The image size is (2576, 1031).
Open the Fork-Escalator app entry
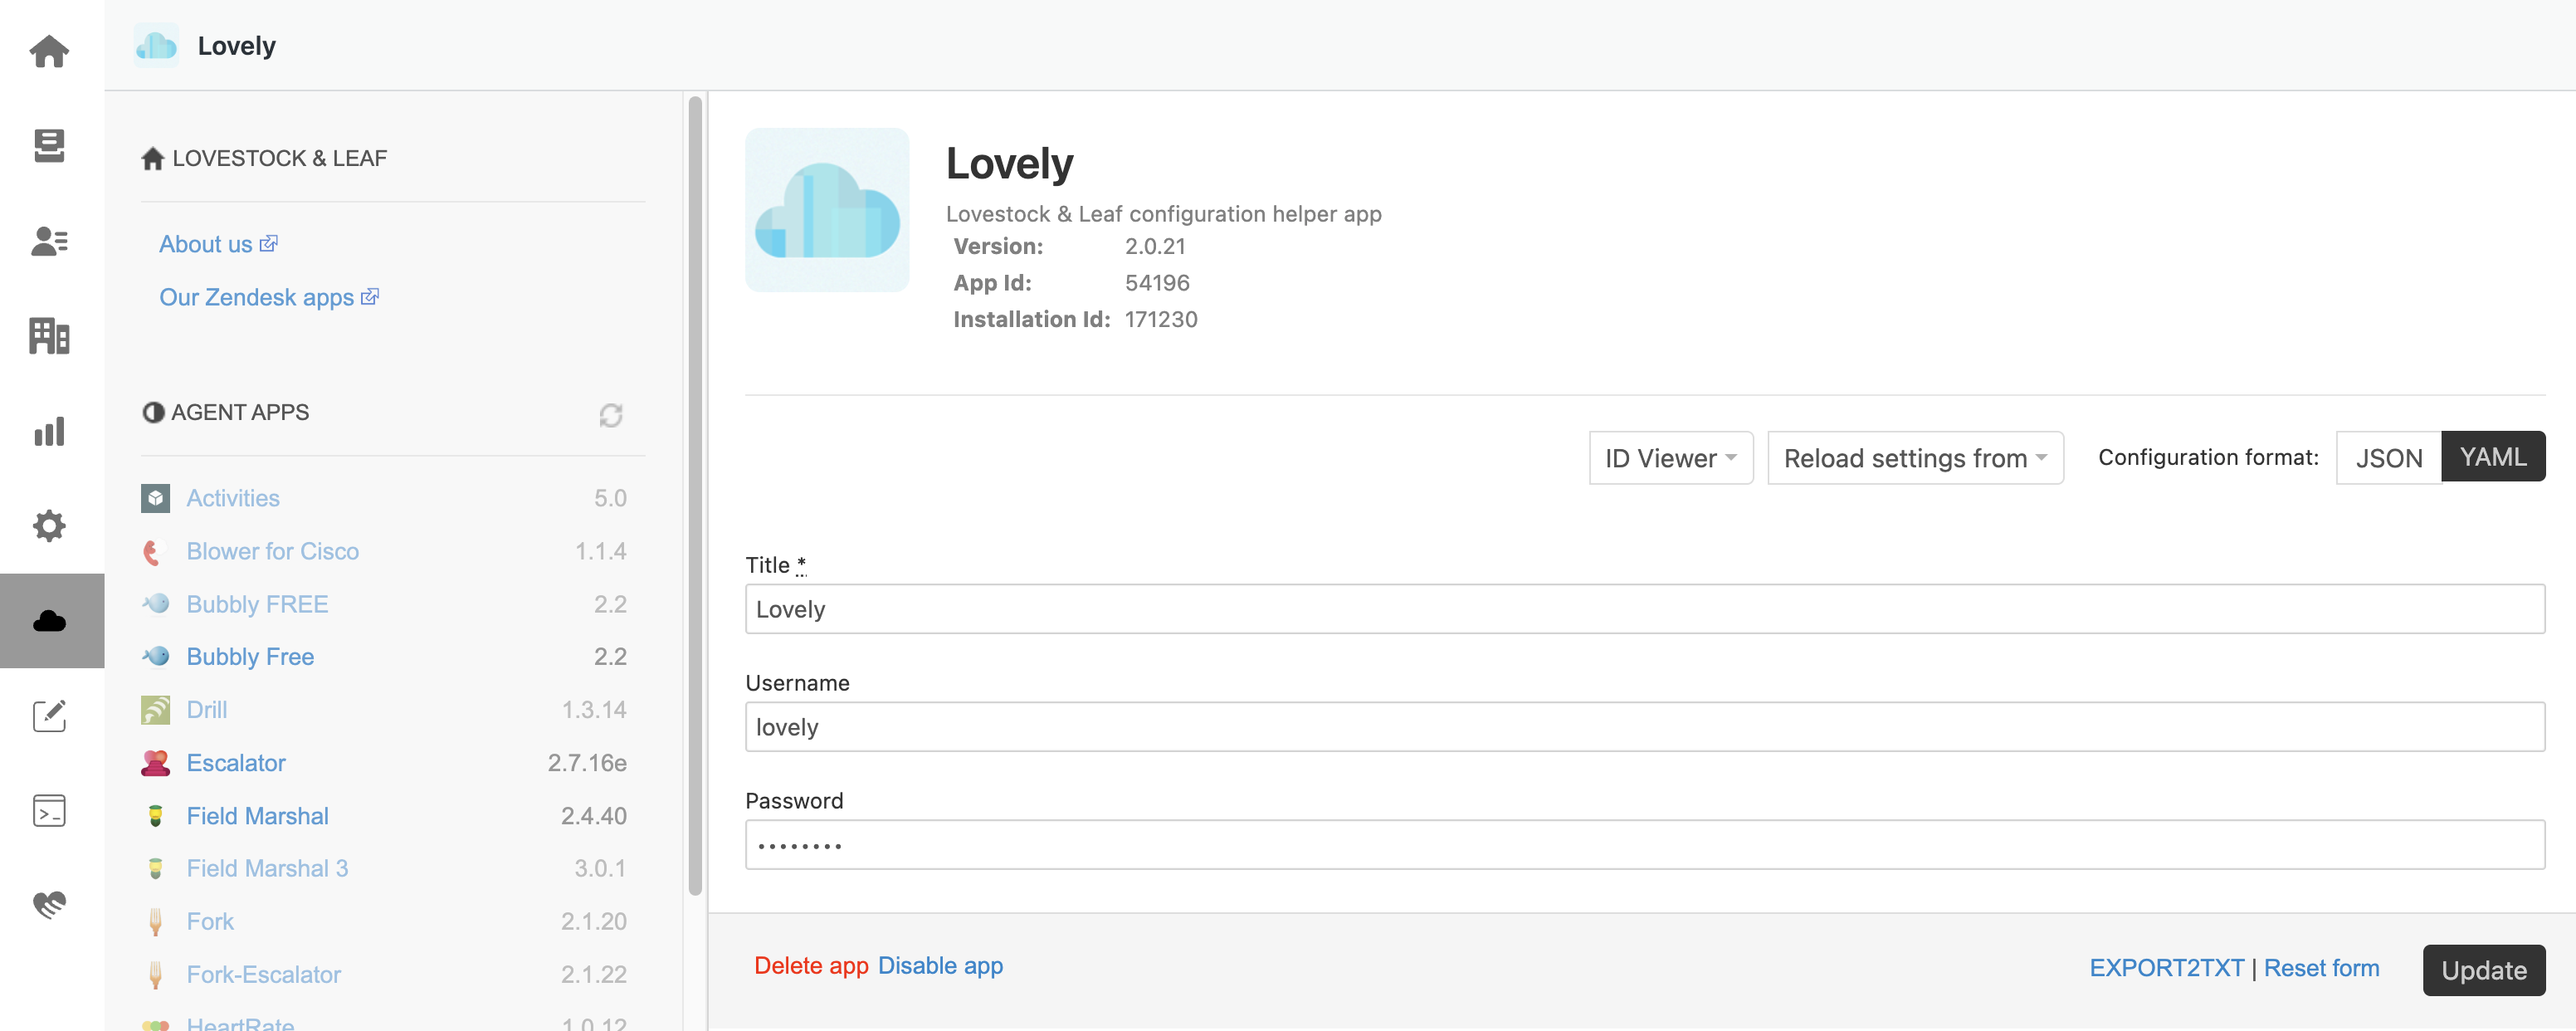pos(263,974)
